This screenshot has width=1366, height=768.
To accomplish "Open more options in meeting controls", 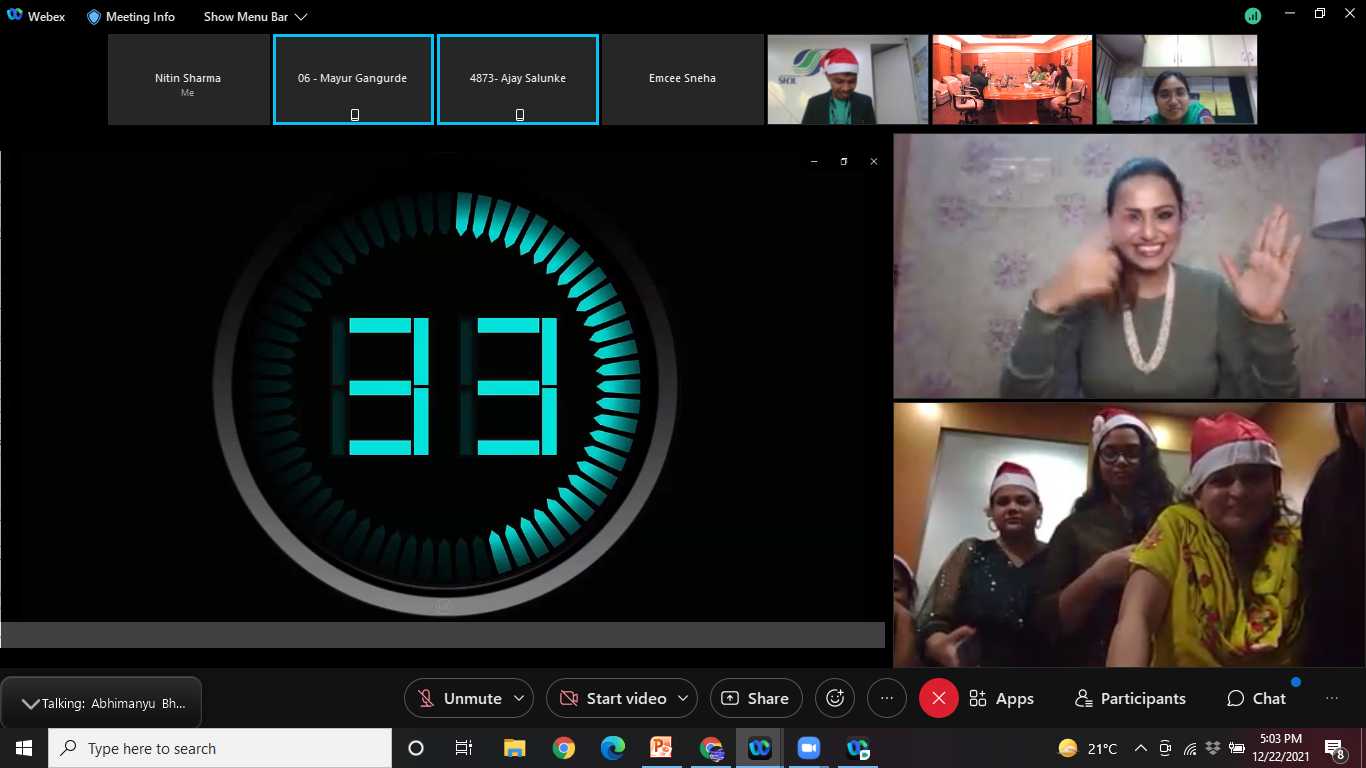I will (x=886, y=698).
